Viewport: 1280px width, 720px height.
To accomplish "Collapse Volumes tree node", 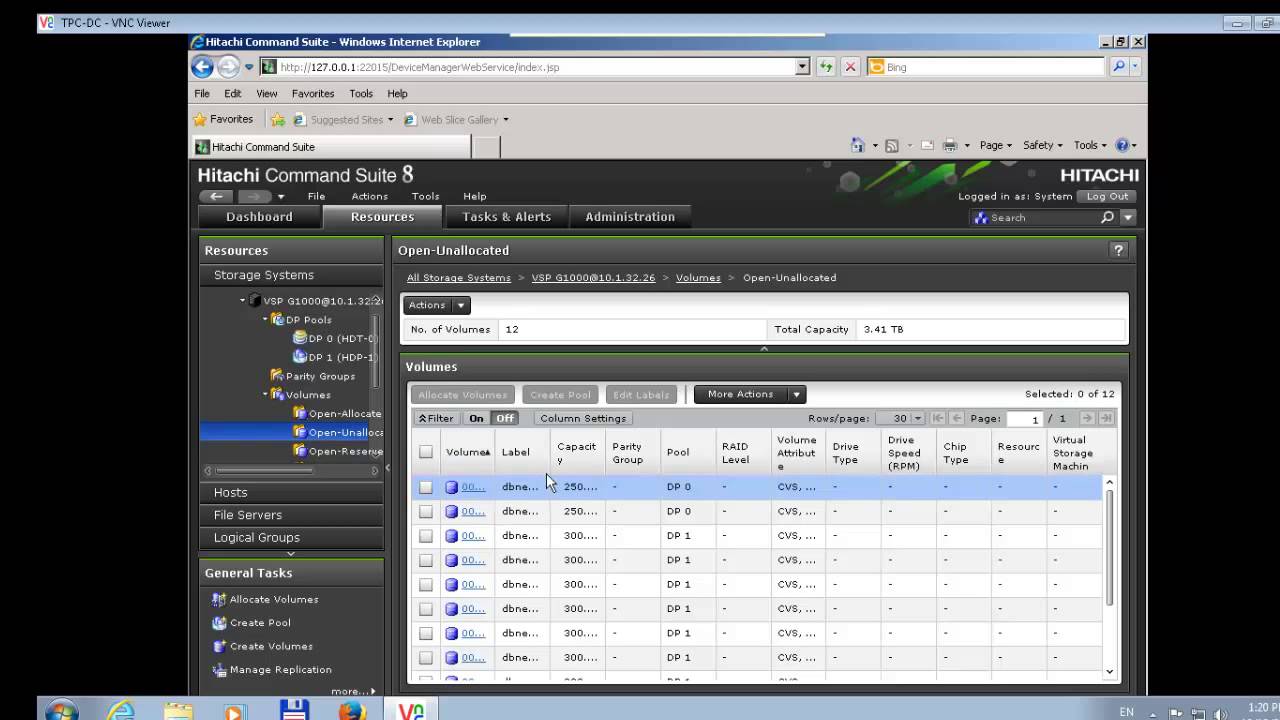I will point(266,394).
